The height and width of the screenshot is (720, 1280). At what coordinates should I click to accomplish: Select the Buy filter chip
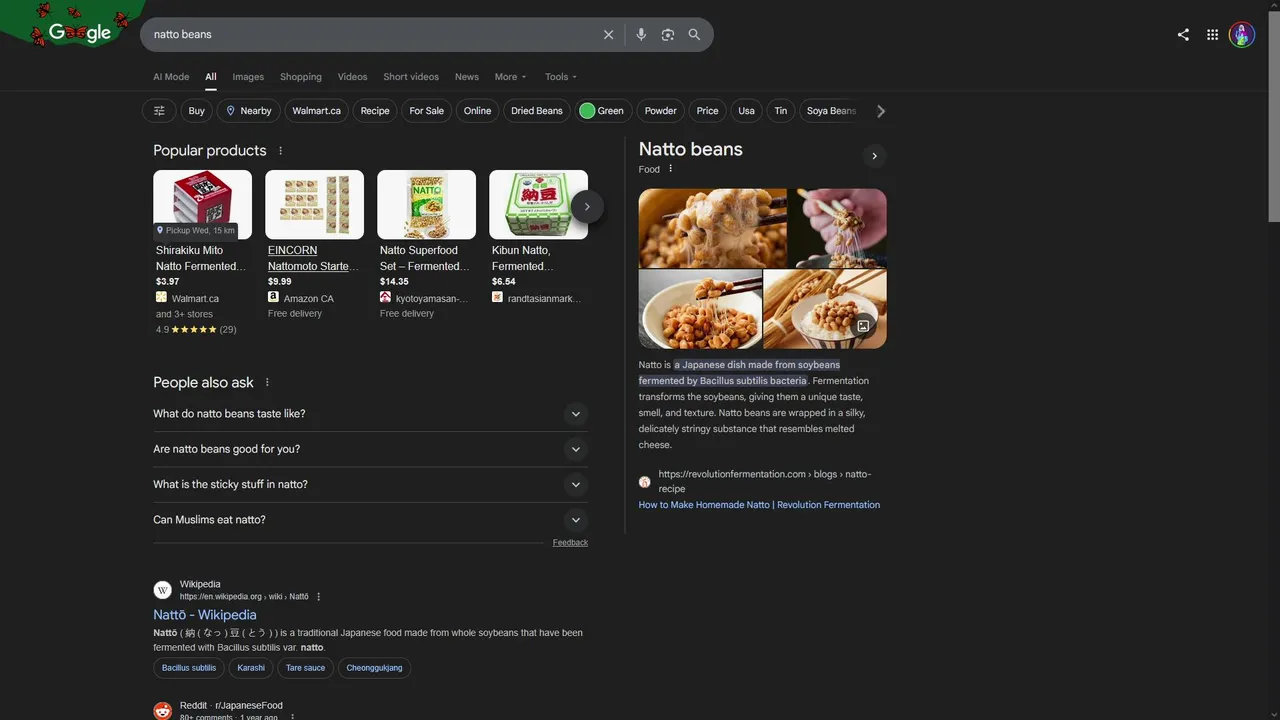click(197, 111)
